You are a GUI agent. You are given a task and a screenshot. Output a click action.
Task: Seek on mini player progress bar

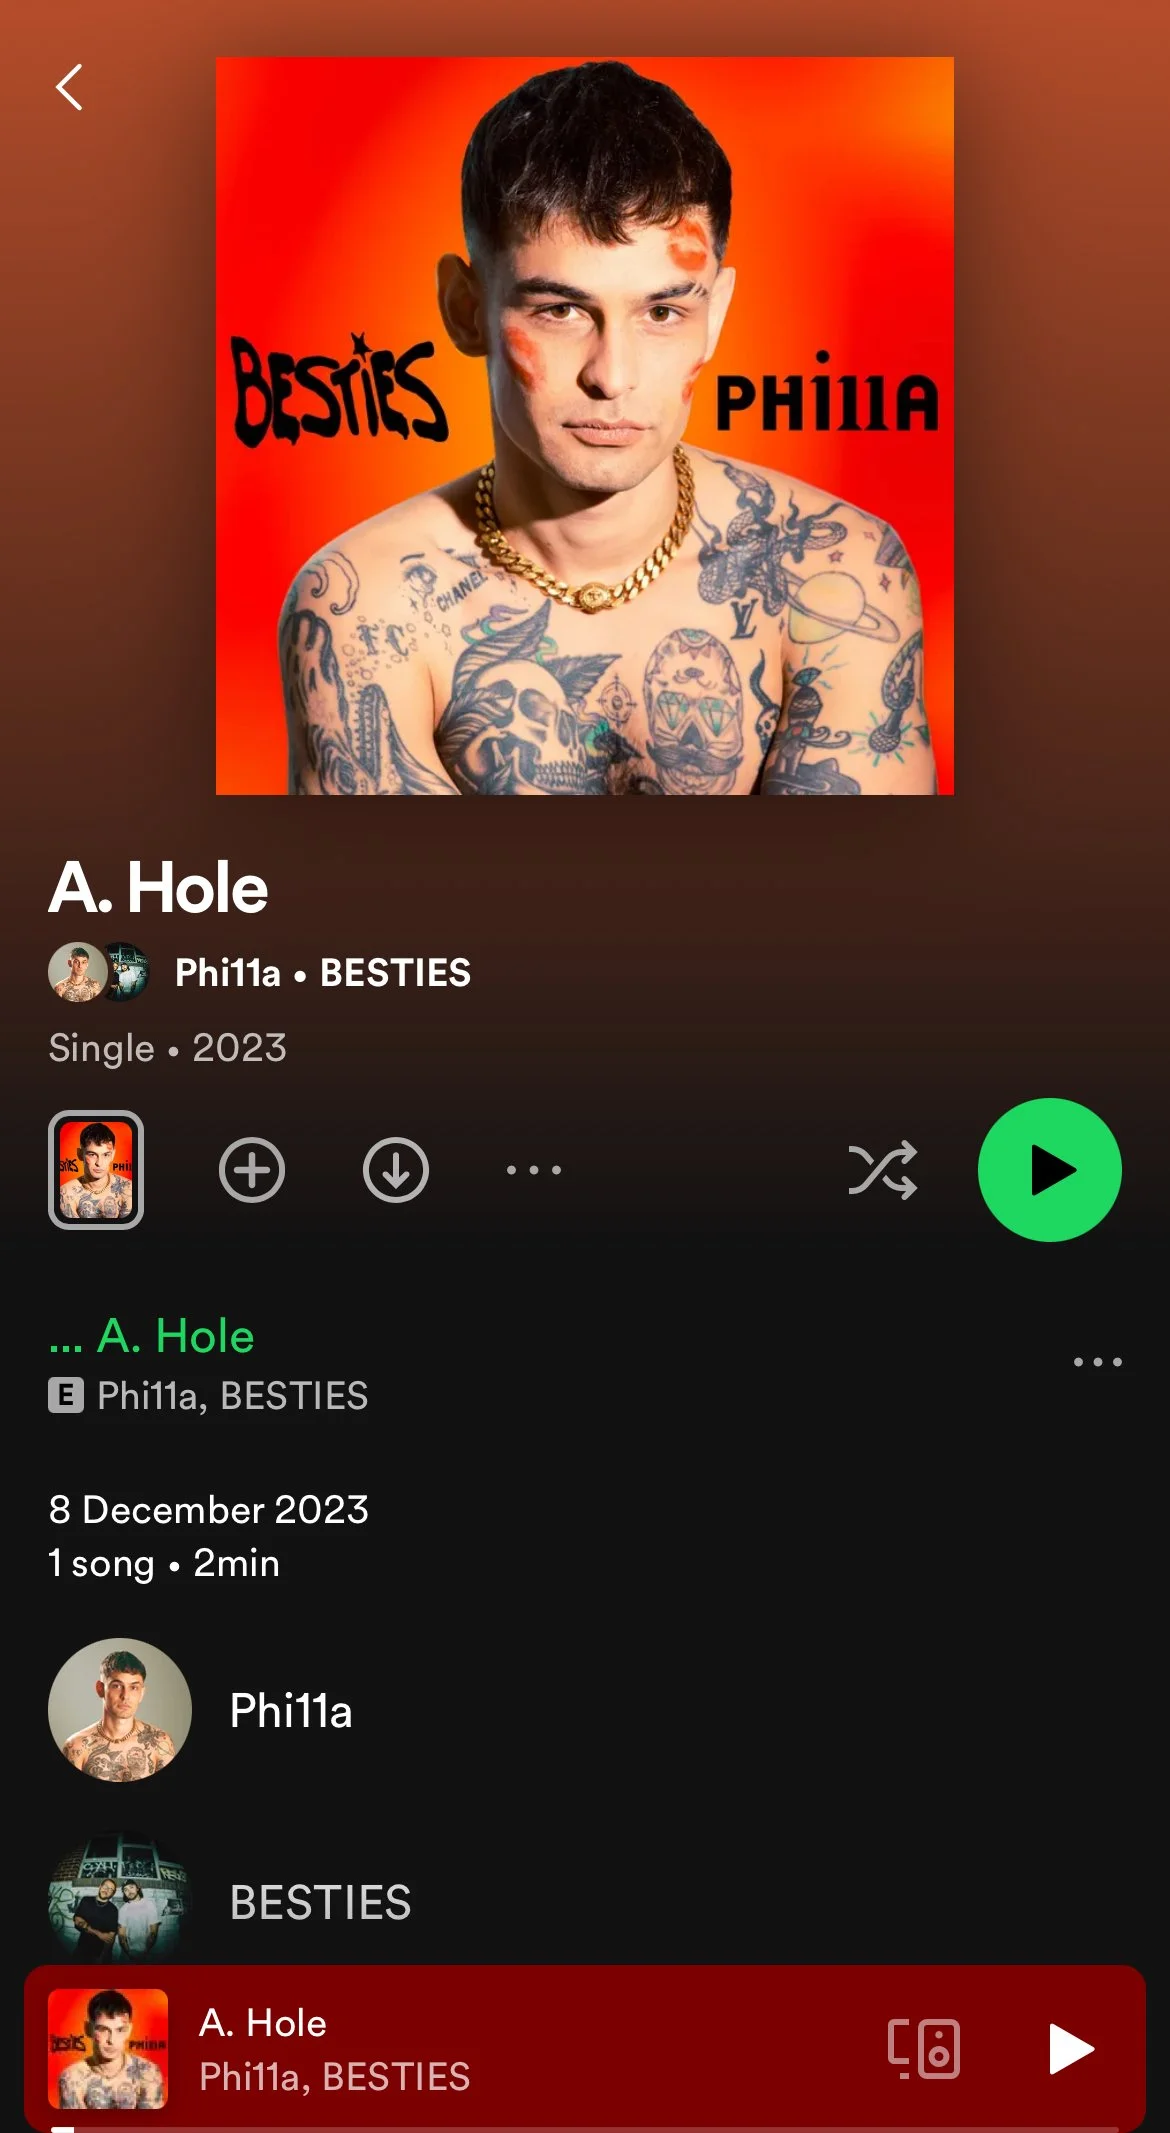click(585, 2129)
